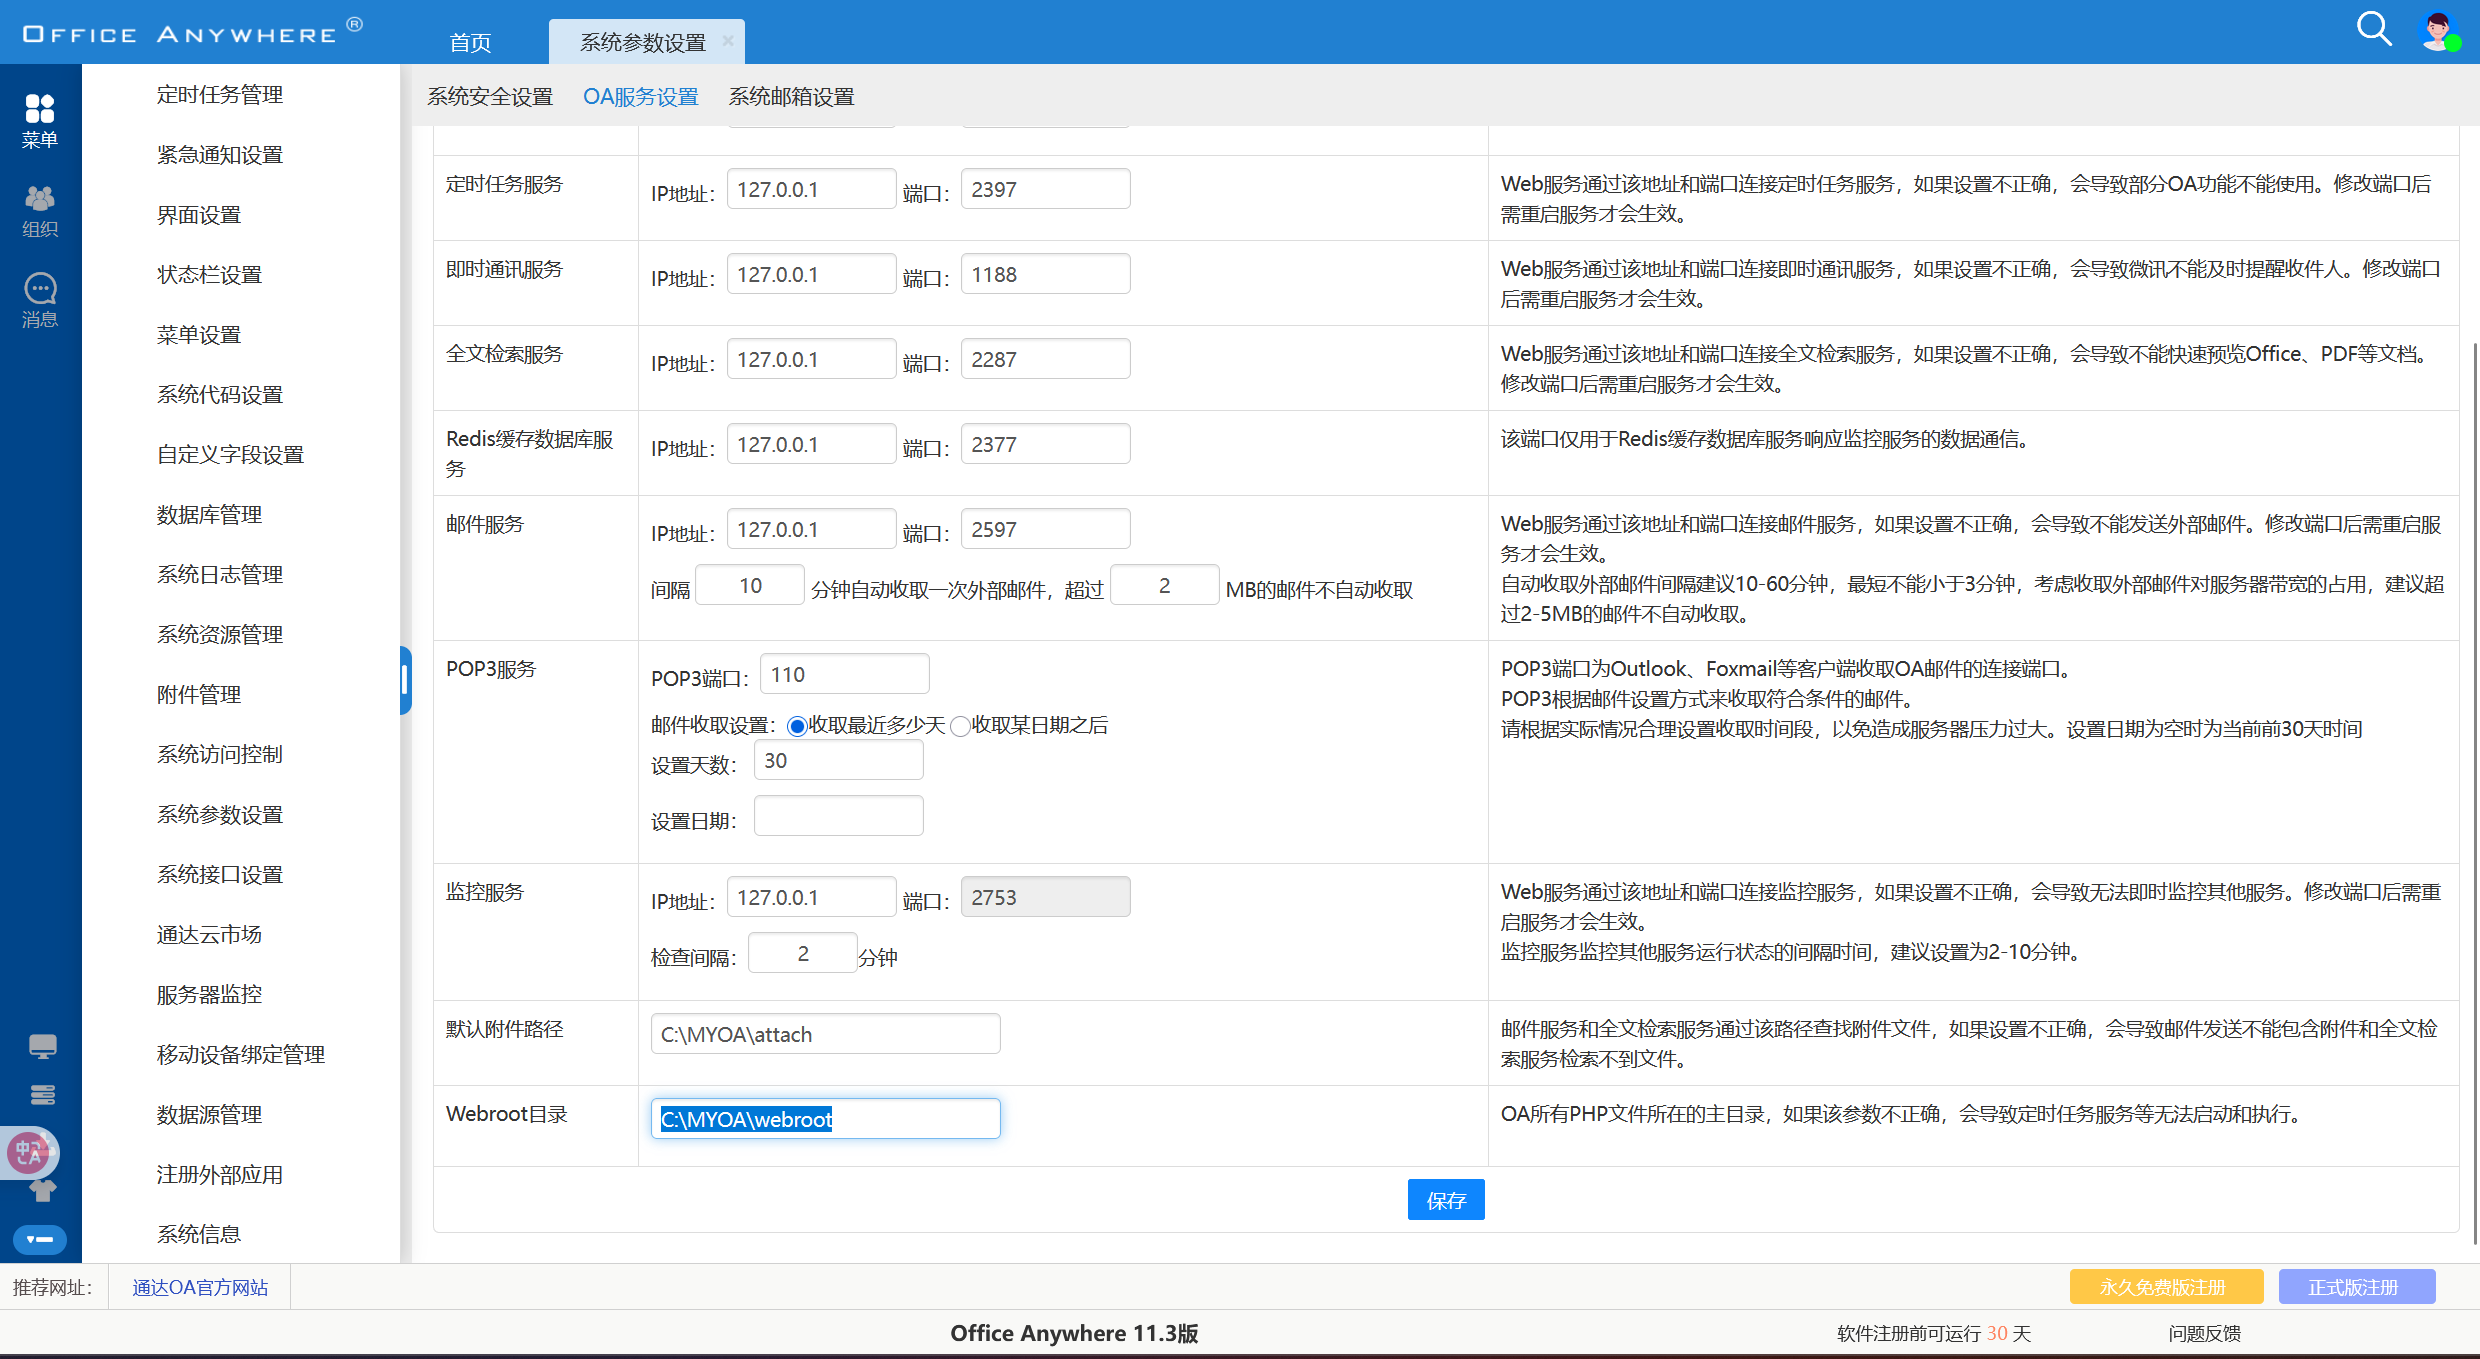
Task: Open the user avatar icon
Action: pyautogui.click(x=2438, y=31)
